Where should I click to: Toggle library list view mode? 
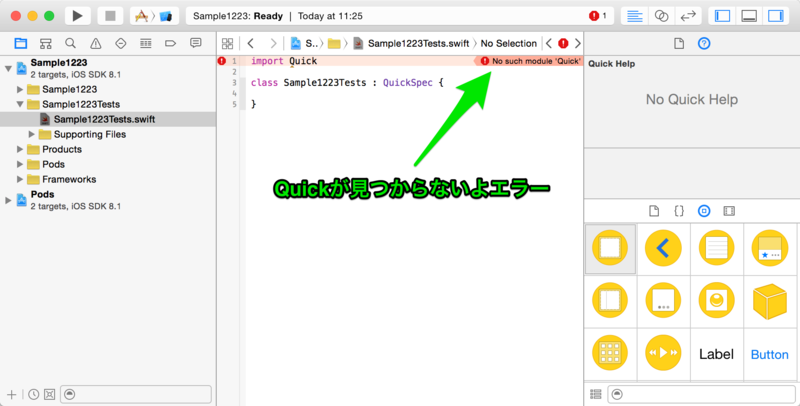point(595,394)
